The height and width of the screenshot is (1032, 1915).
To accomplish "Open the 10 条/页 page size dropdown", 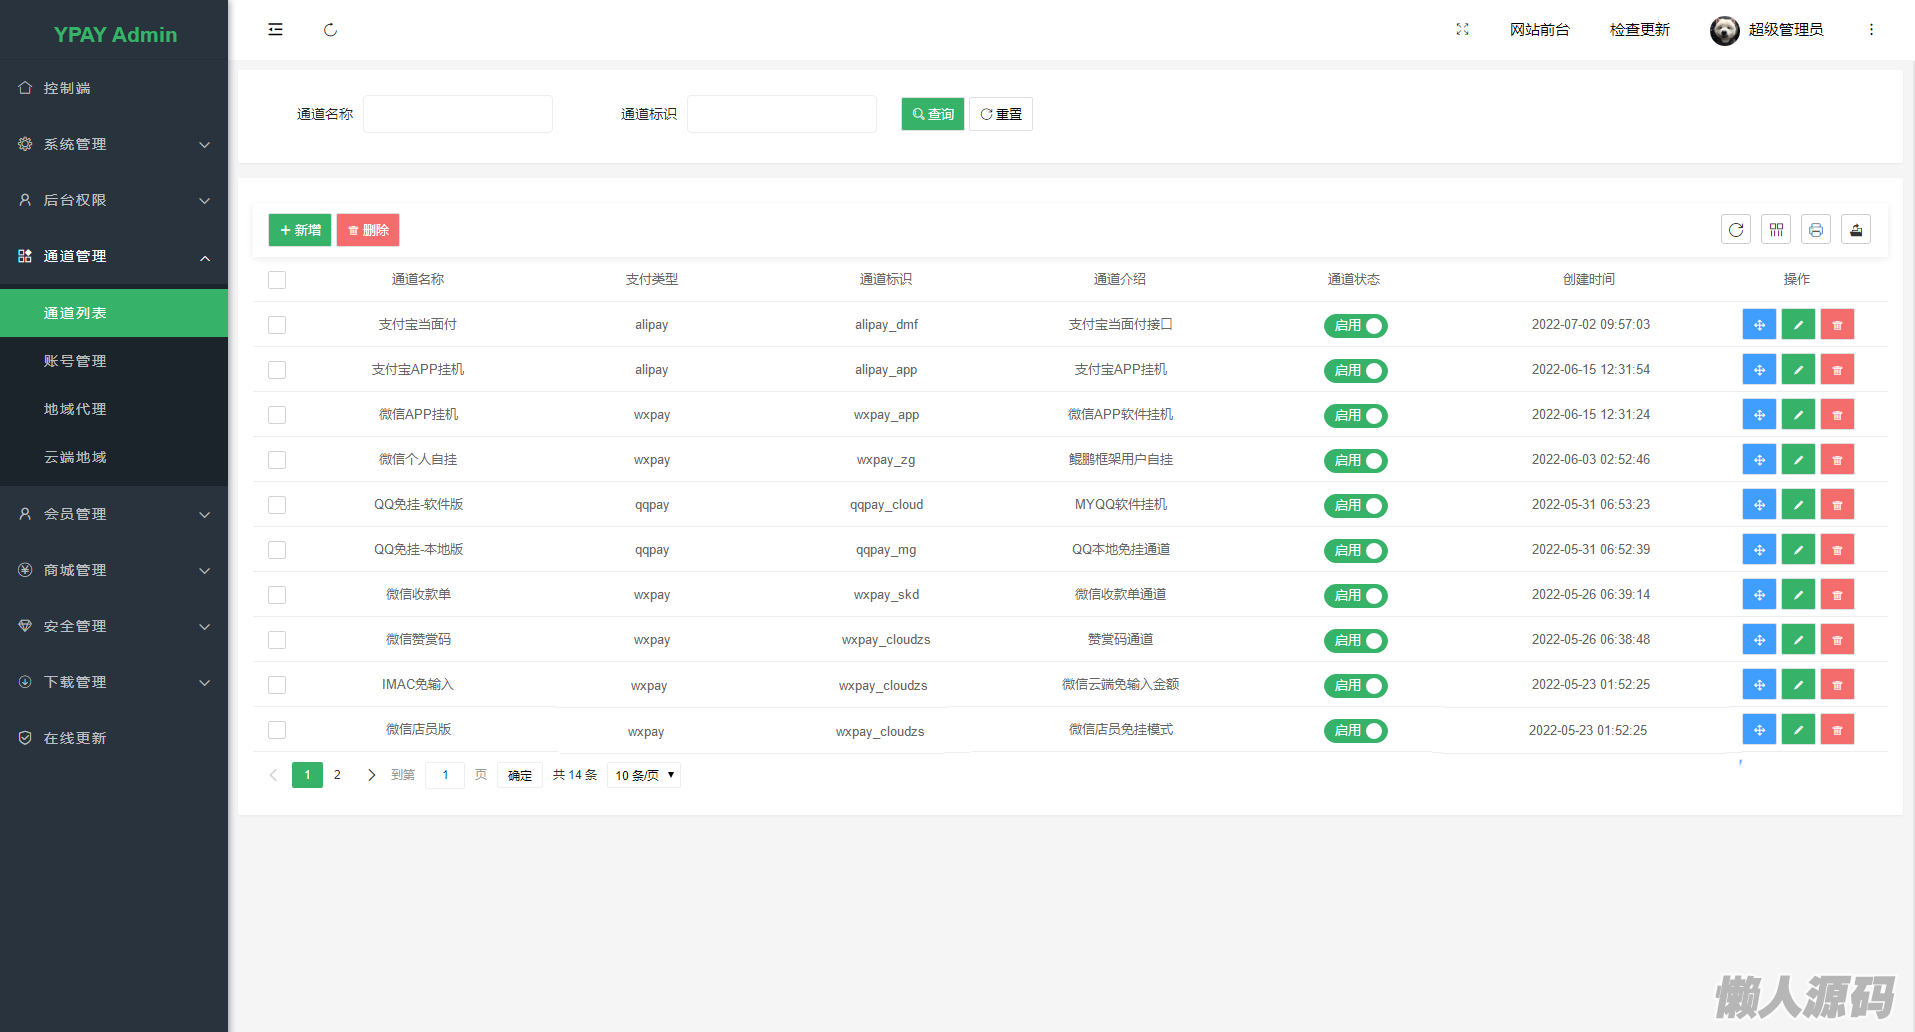I will [644, 775].
